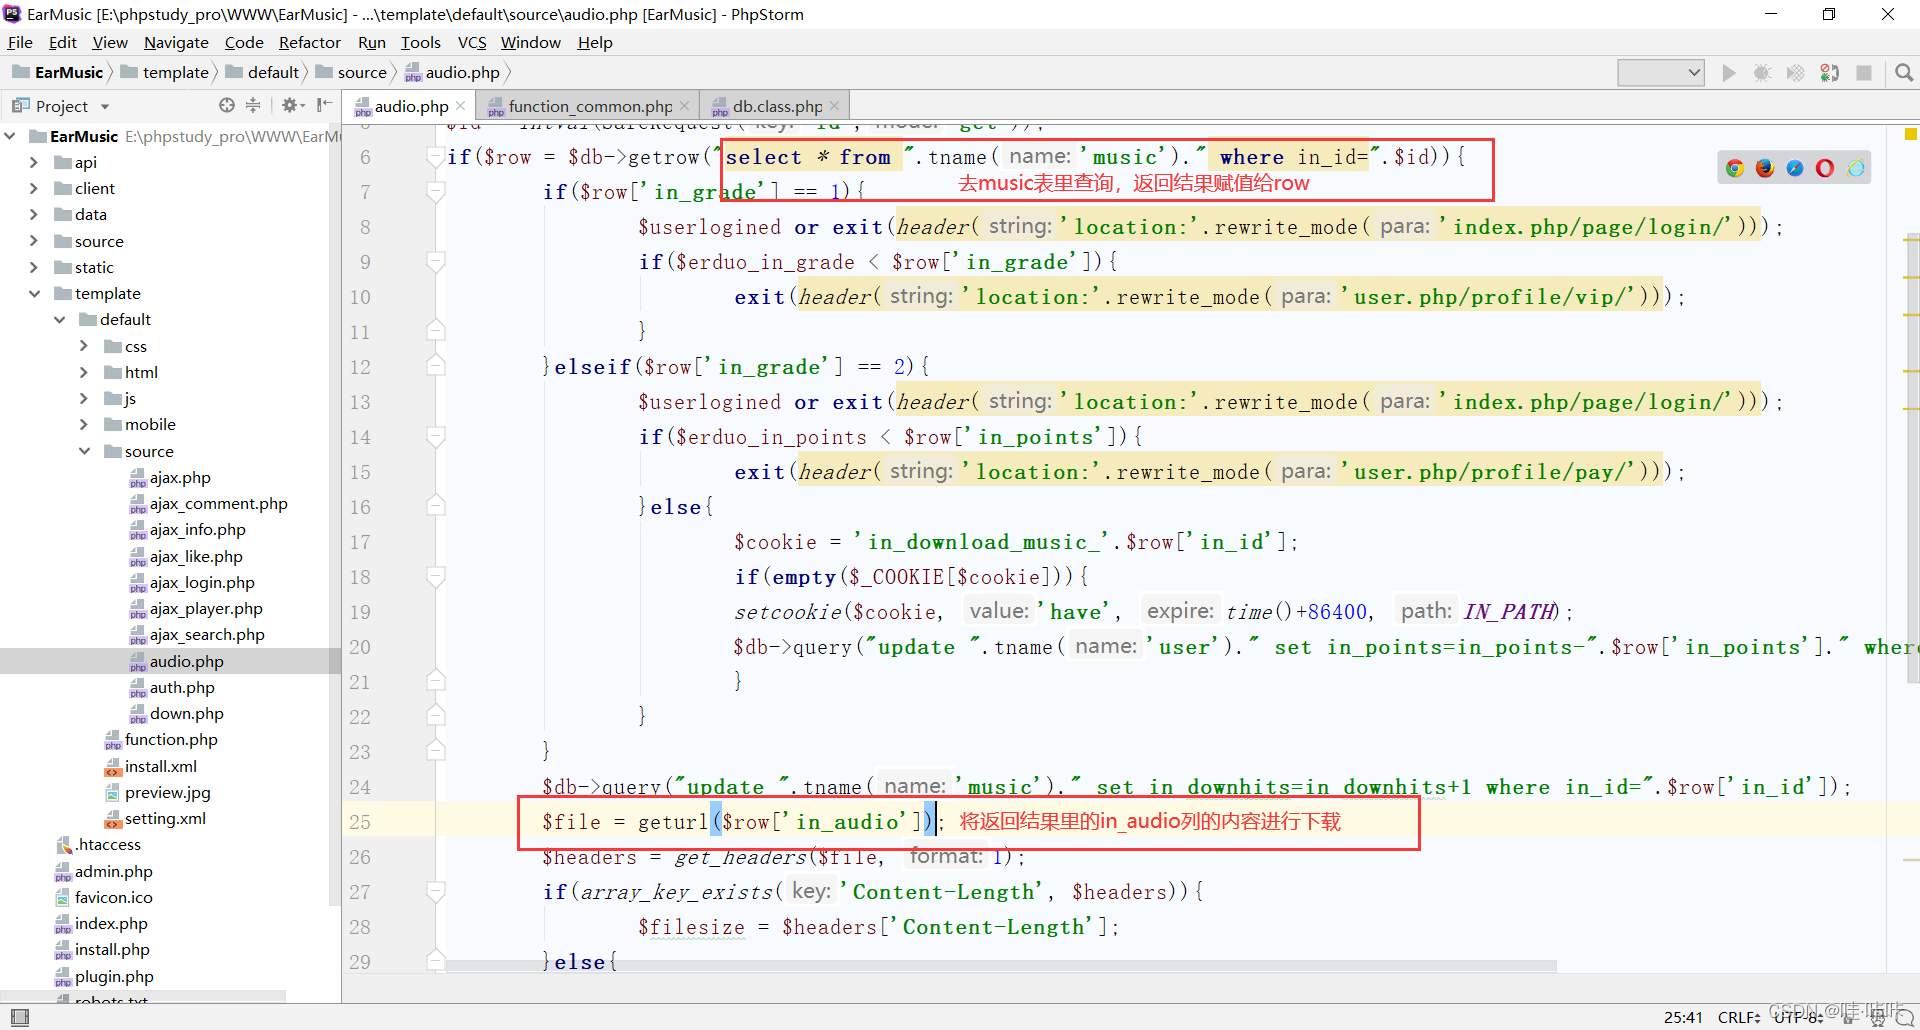Open file in Chrome browser
The height and width of the screenshot is (1030, 1920).
1735,168
